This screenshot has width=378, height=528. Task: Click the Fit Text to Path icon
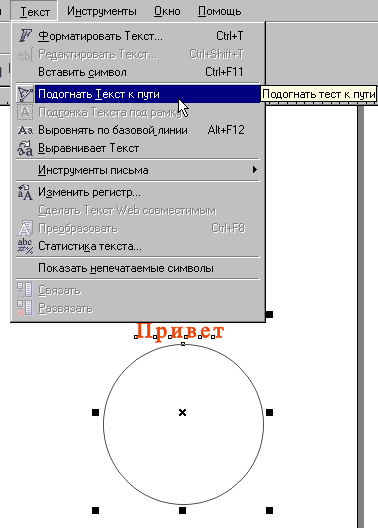tap(25, 94)
